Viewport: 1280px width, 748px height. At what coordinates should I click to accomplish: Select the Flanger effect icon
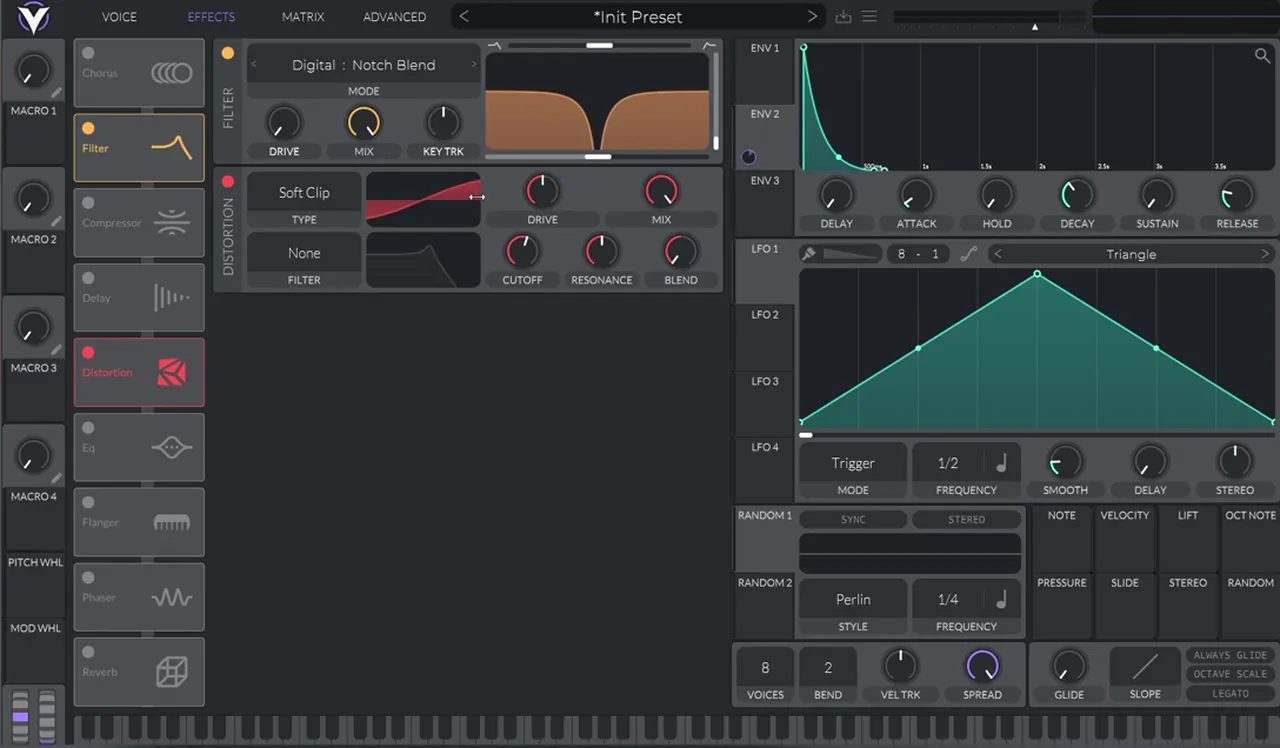tap(171, 522)
